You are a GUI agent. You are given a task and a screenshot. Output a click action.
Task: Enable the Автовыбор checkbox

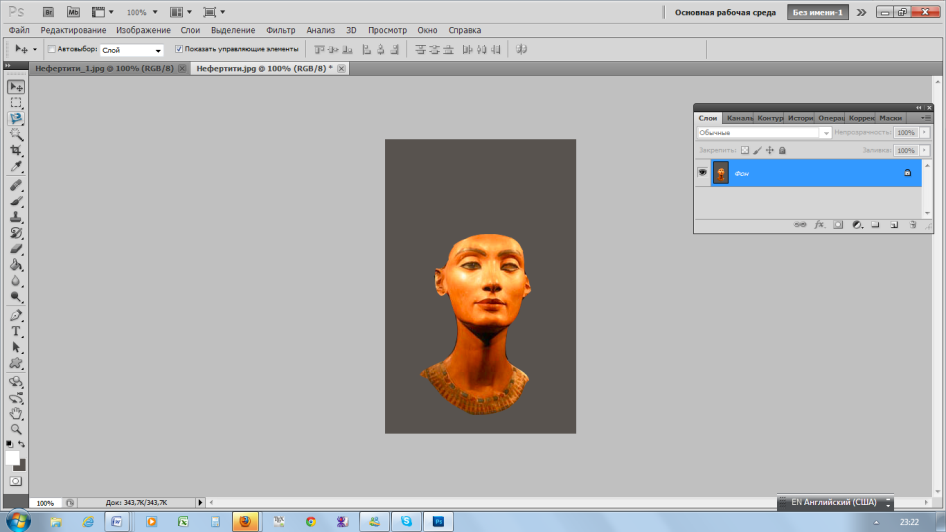point(52,49)
